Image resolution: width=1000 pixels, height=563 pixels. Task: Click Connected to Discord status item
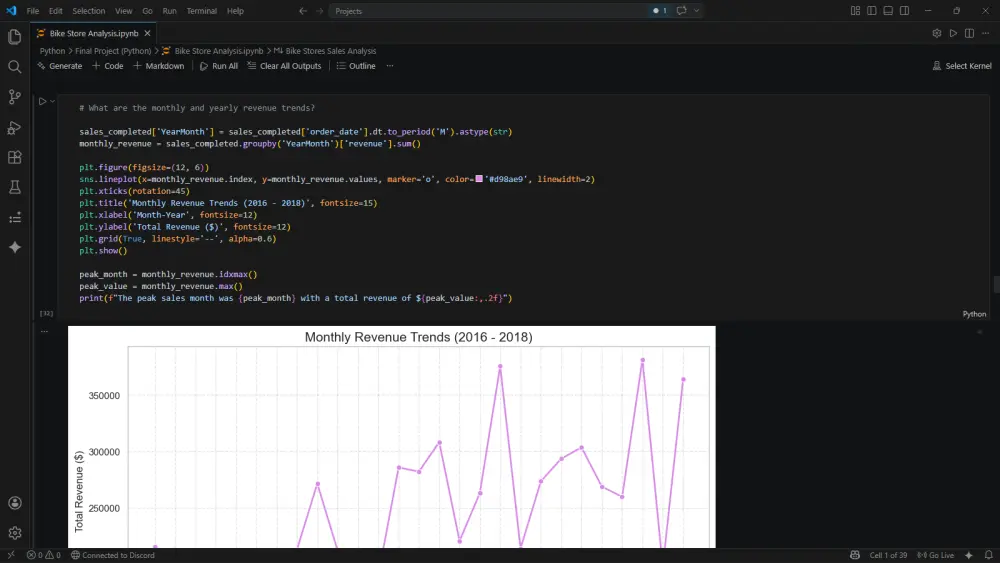coord(113,555)
